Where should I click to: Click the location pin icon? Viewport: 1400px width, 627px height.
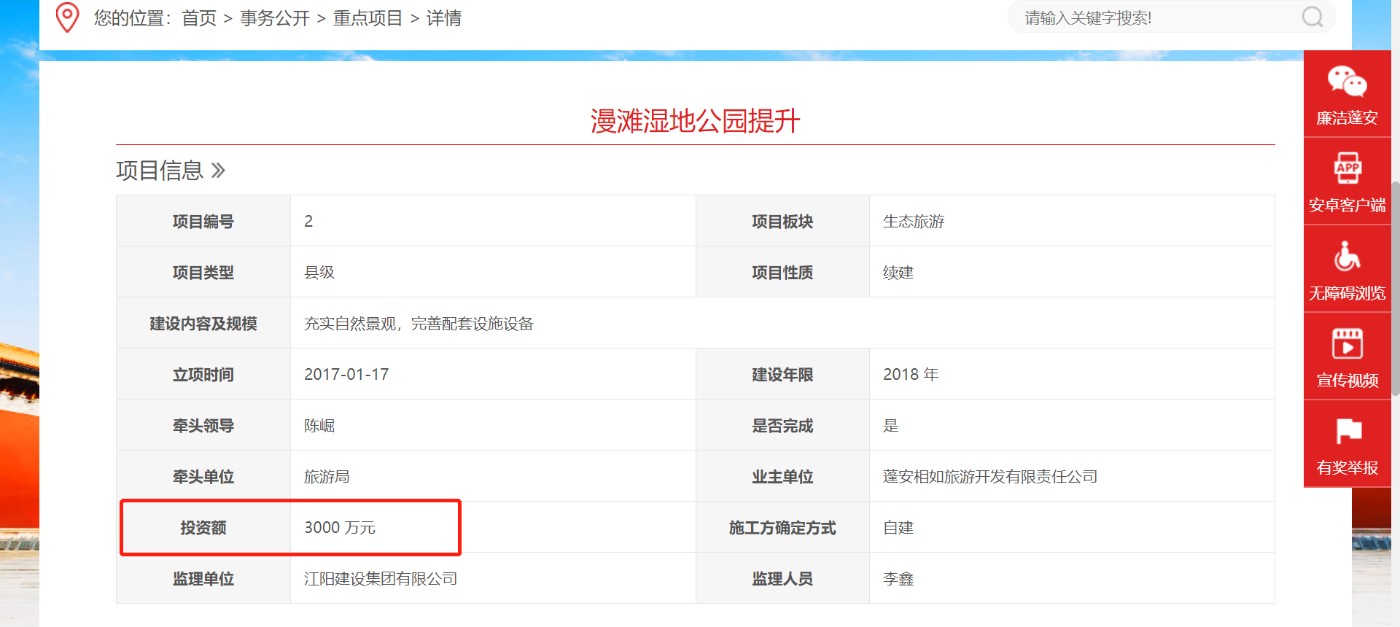(67, 17)
